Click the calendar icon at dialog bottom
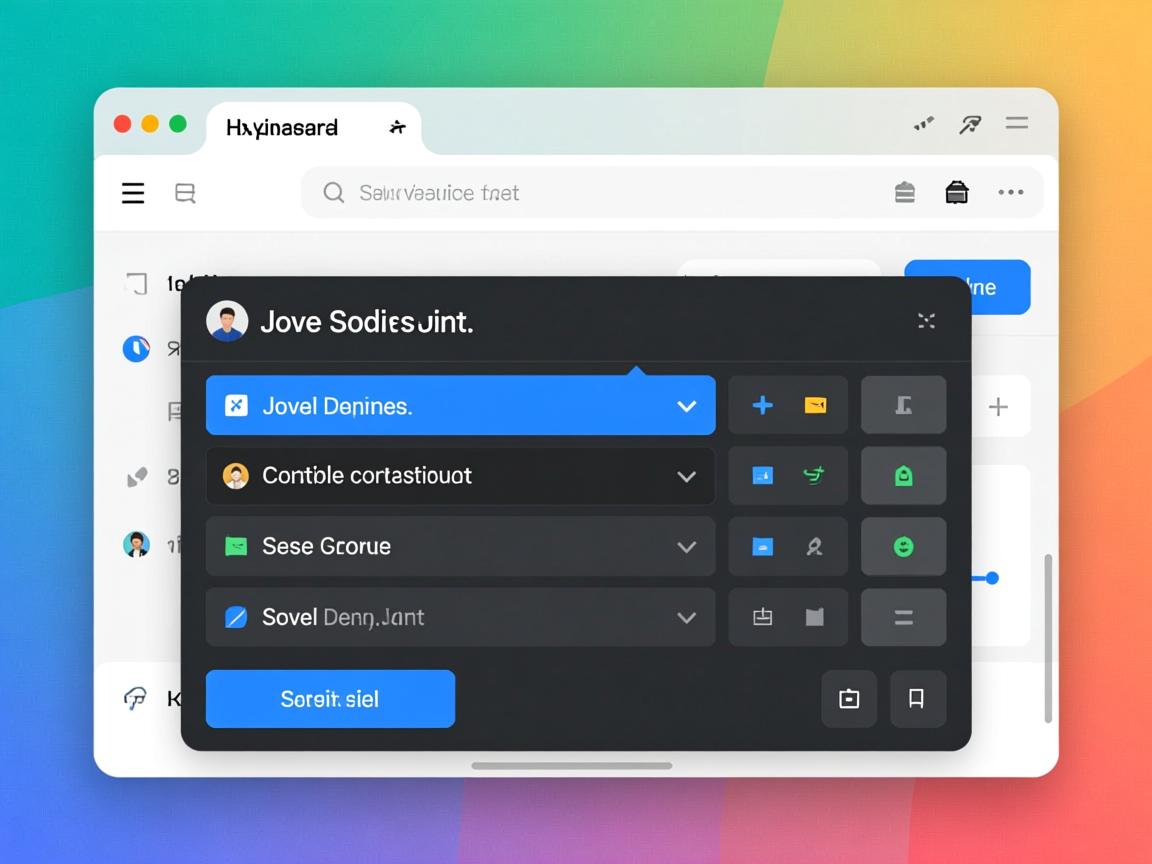 point(849,698)
